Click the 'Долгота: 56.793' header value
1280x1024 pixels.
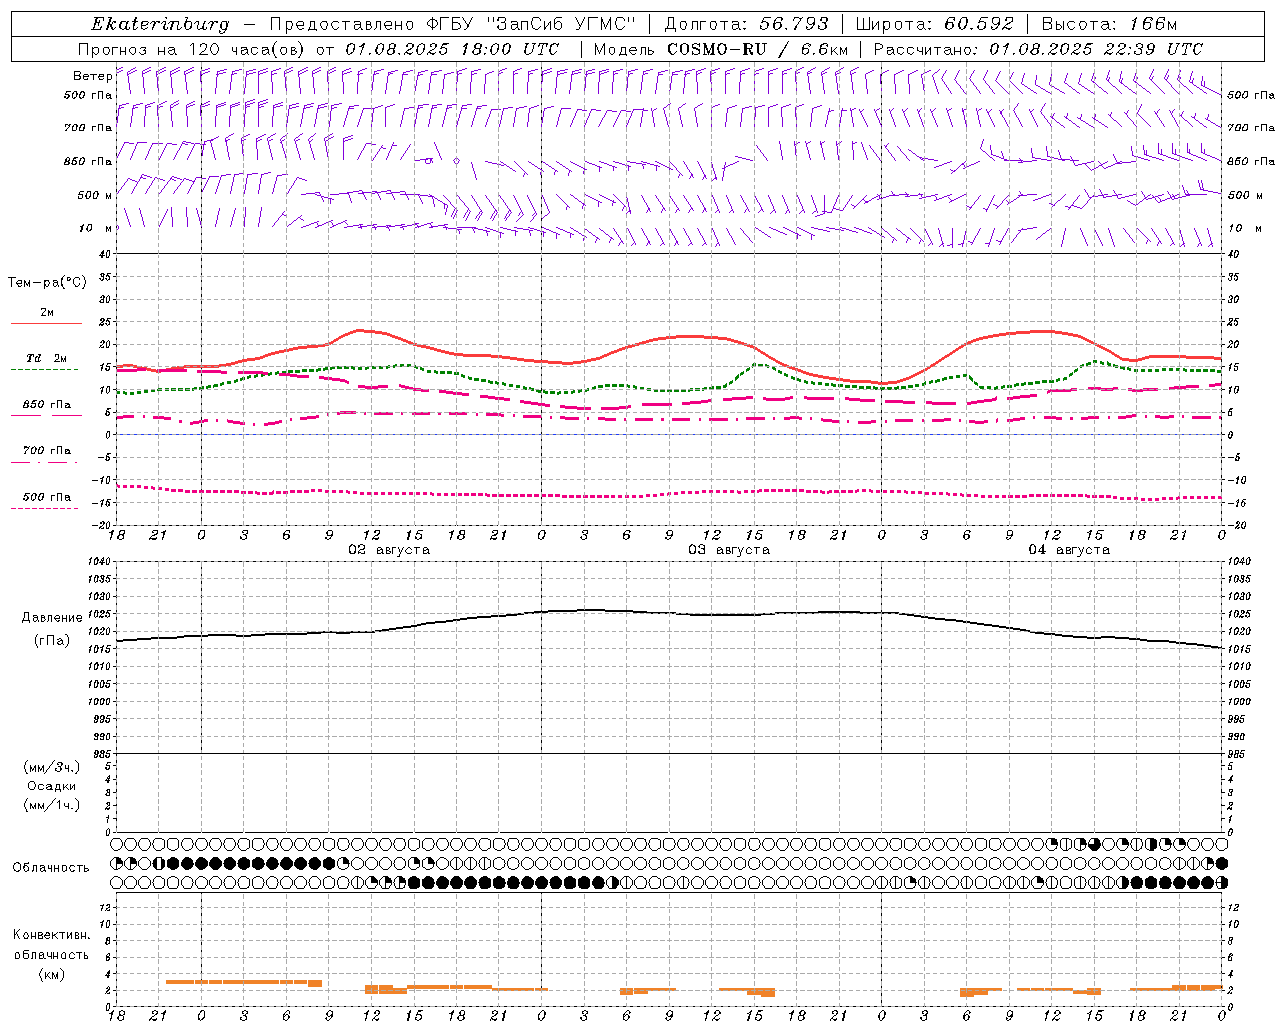746,24
